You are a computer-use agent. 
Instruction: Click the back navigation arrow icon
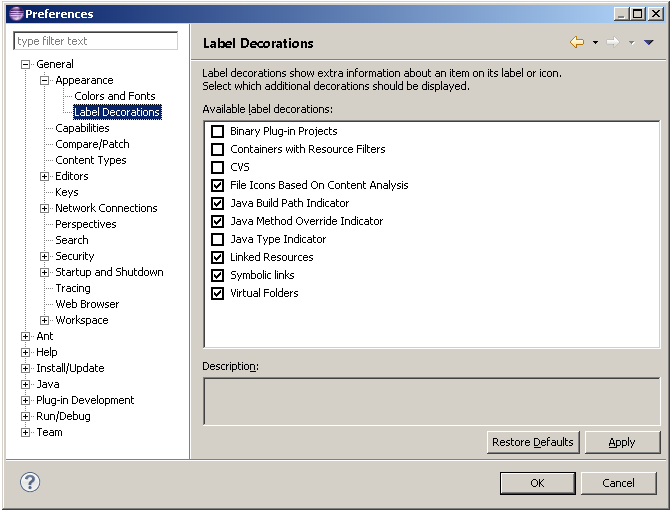coord(577,42)
